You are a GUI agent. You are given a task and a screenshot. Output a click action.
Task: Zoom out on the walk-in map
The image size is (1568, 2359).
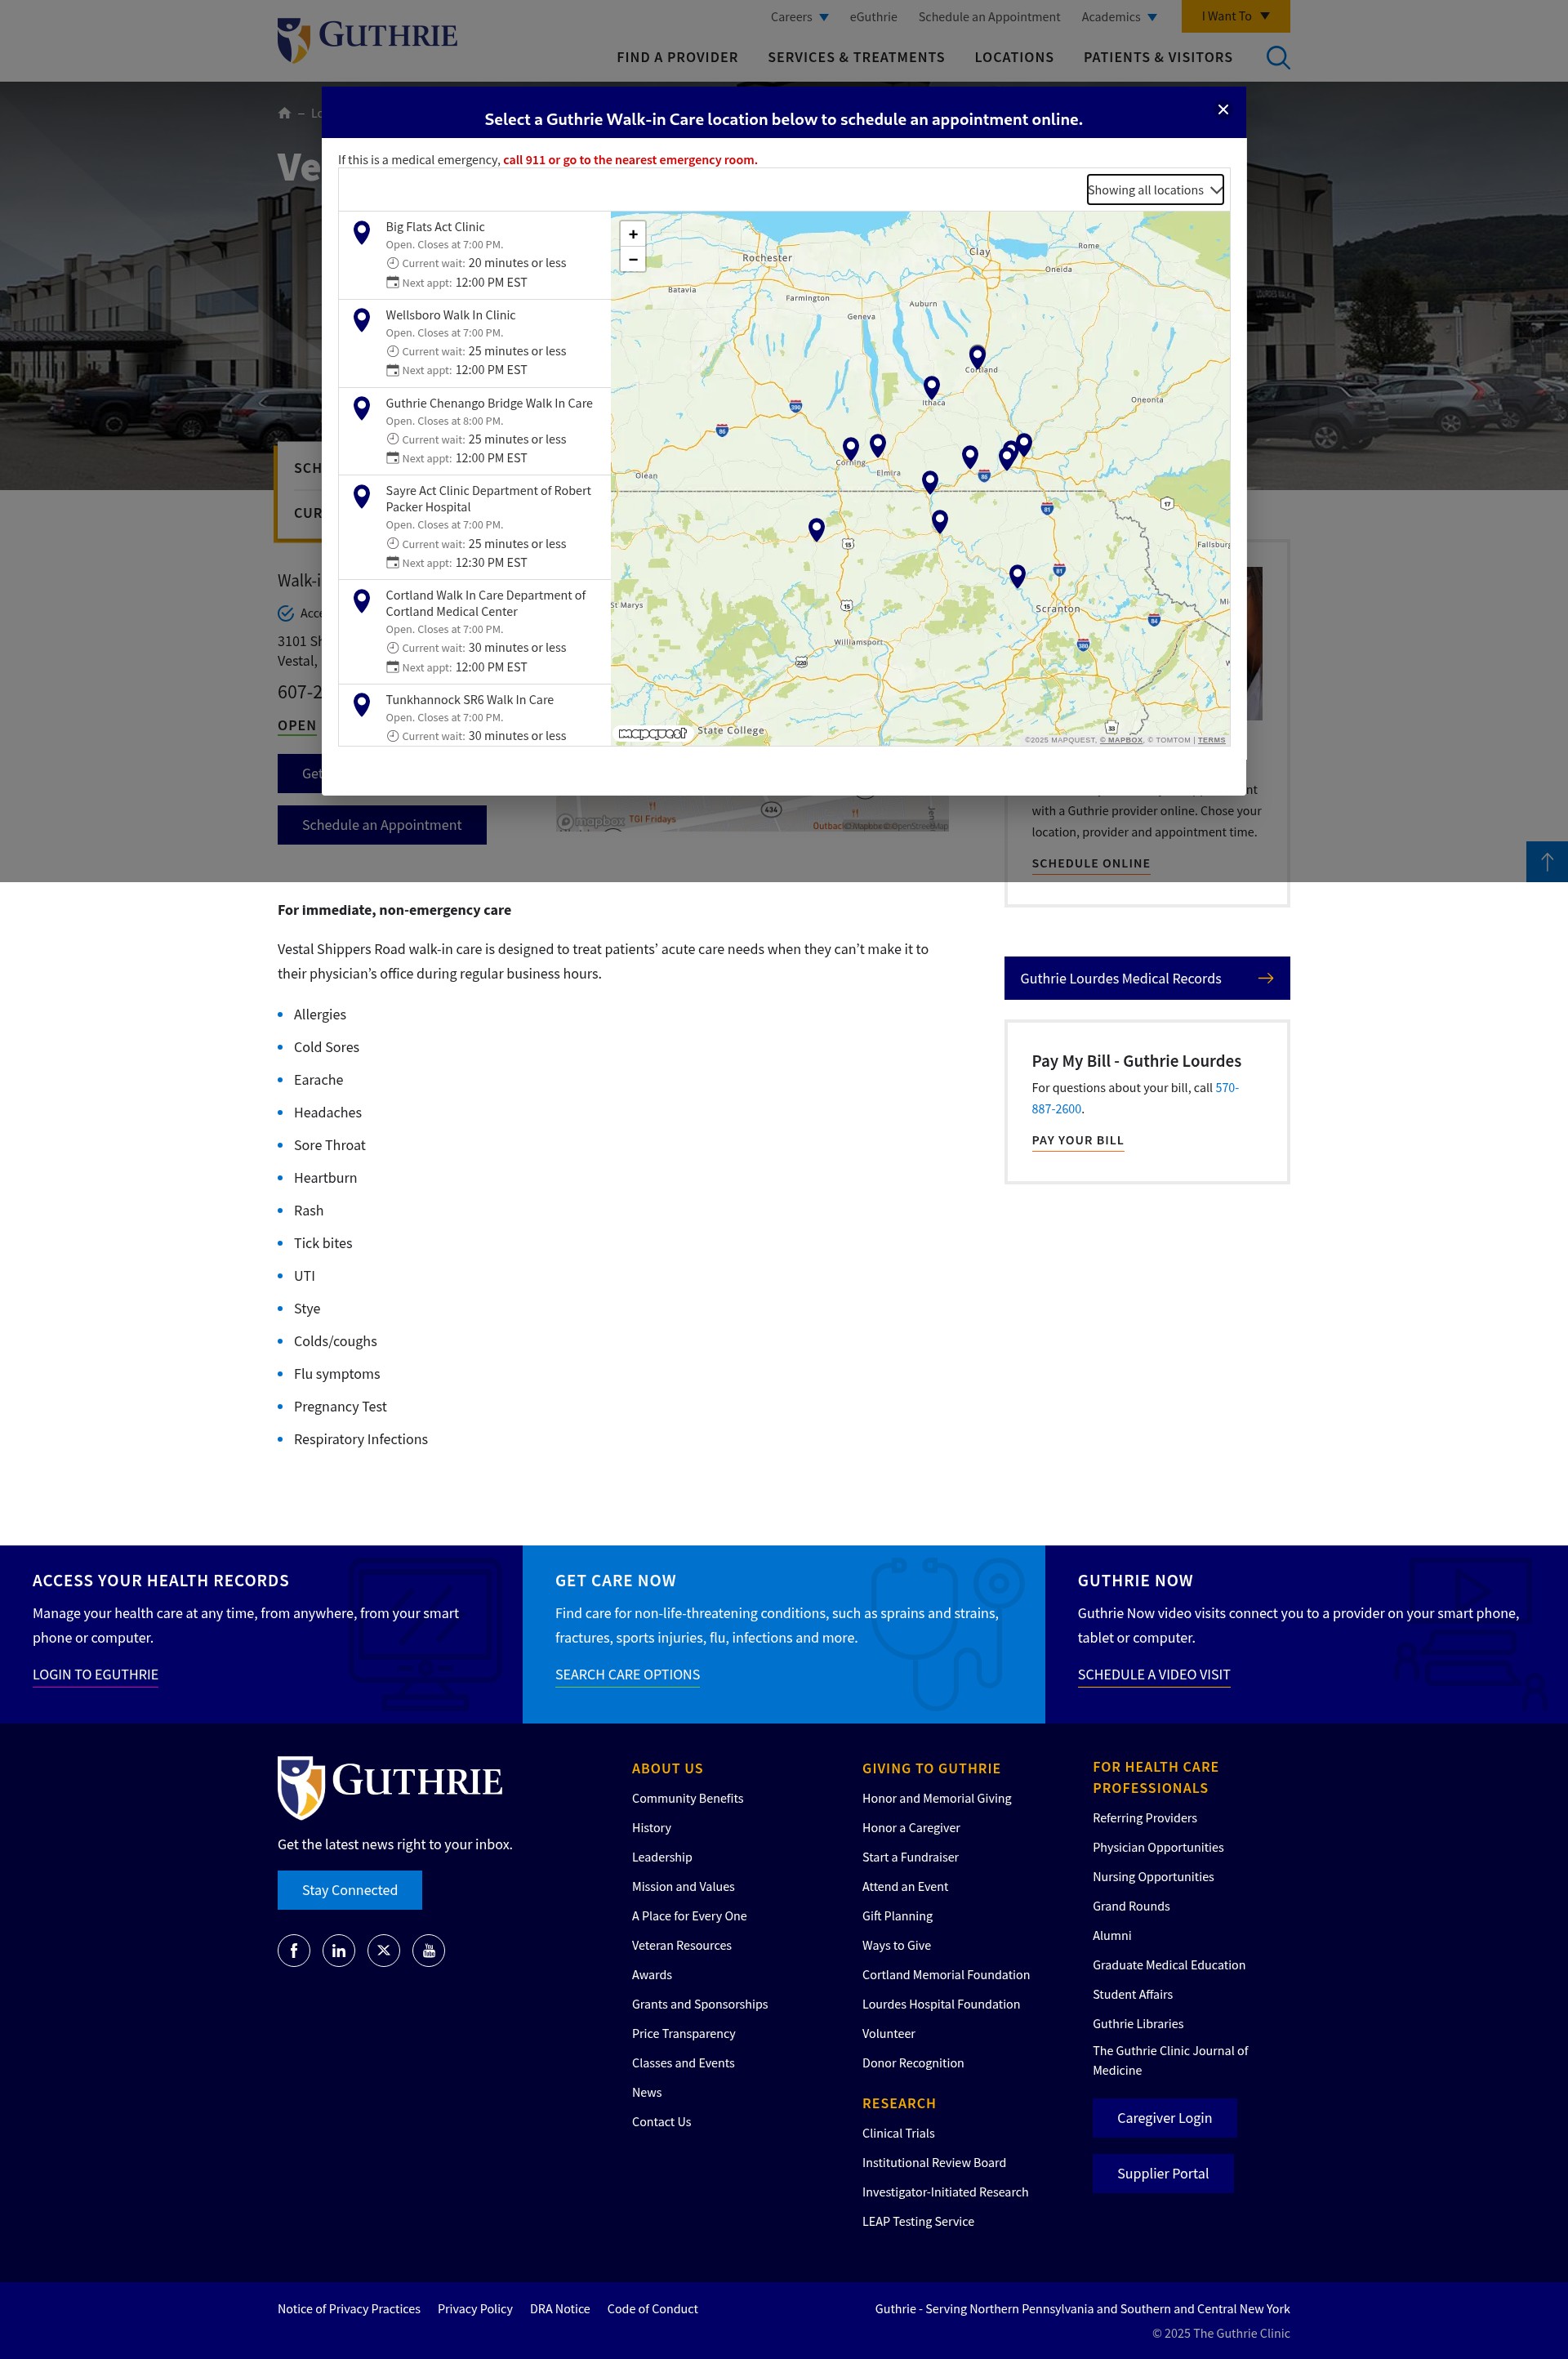pyautogui.click(x=633, y=259)
